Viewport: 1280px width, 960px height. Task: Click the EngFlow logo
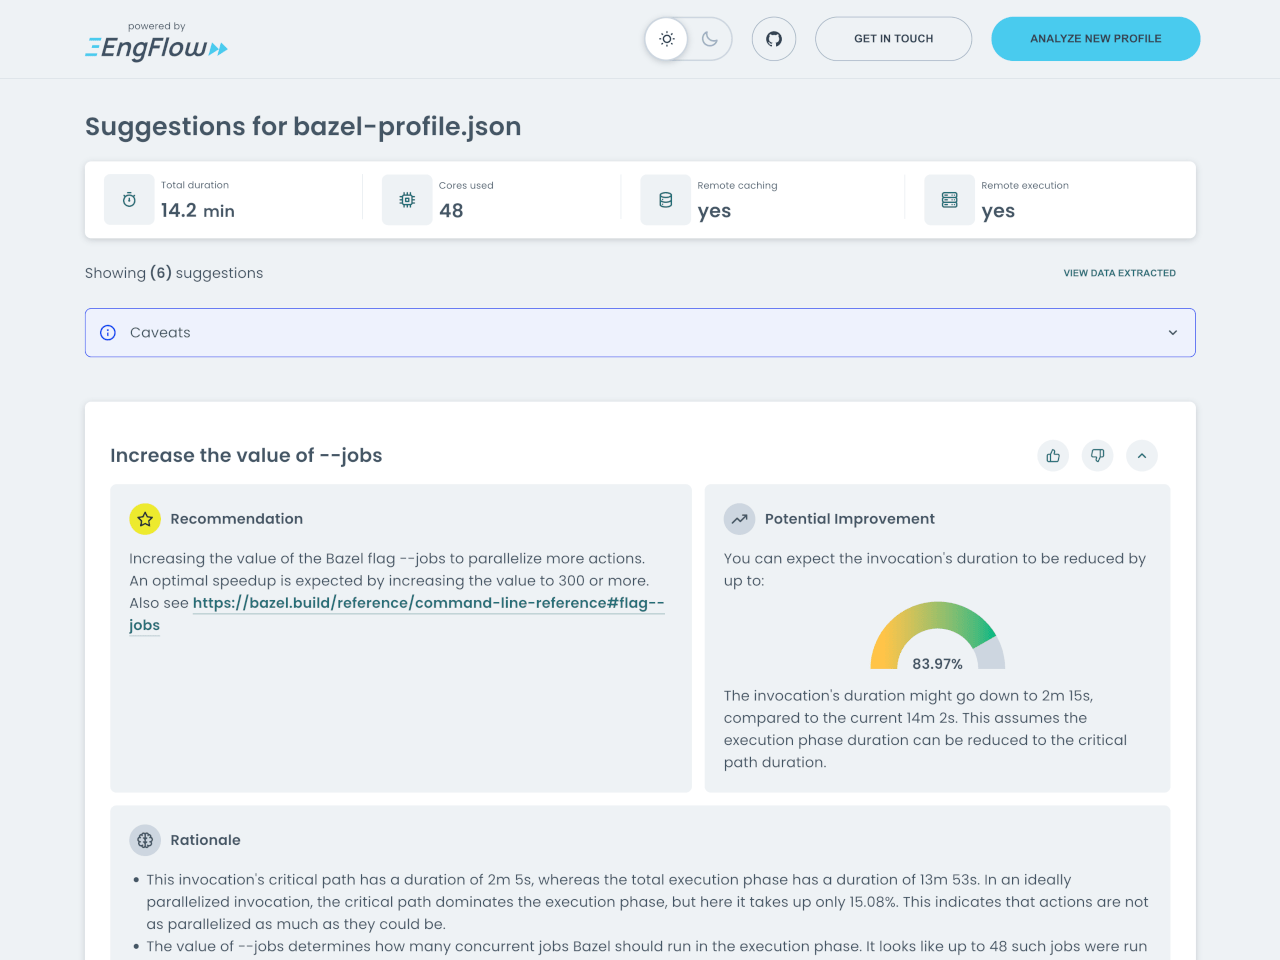(x=156, y=44)
